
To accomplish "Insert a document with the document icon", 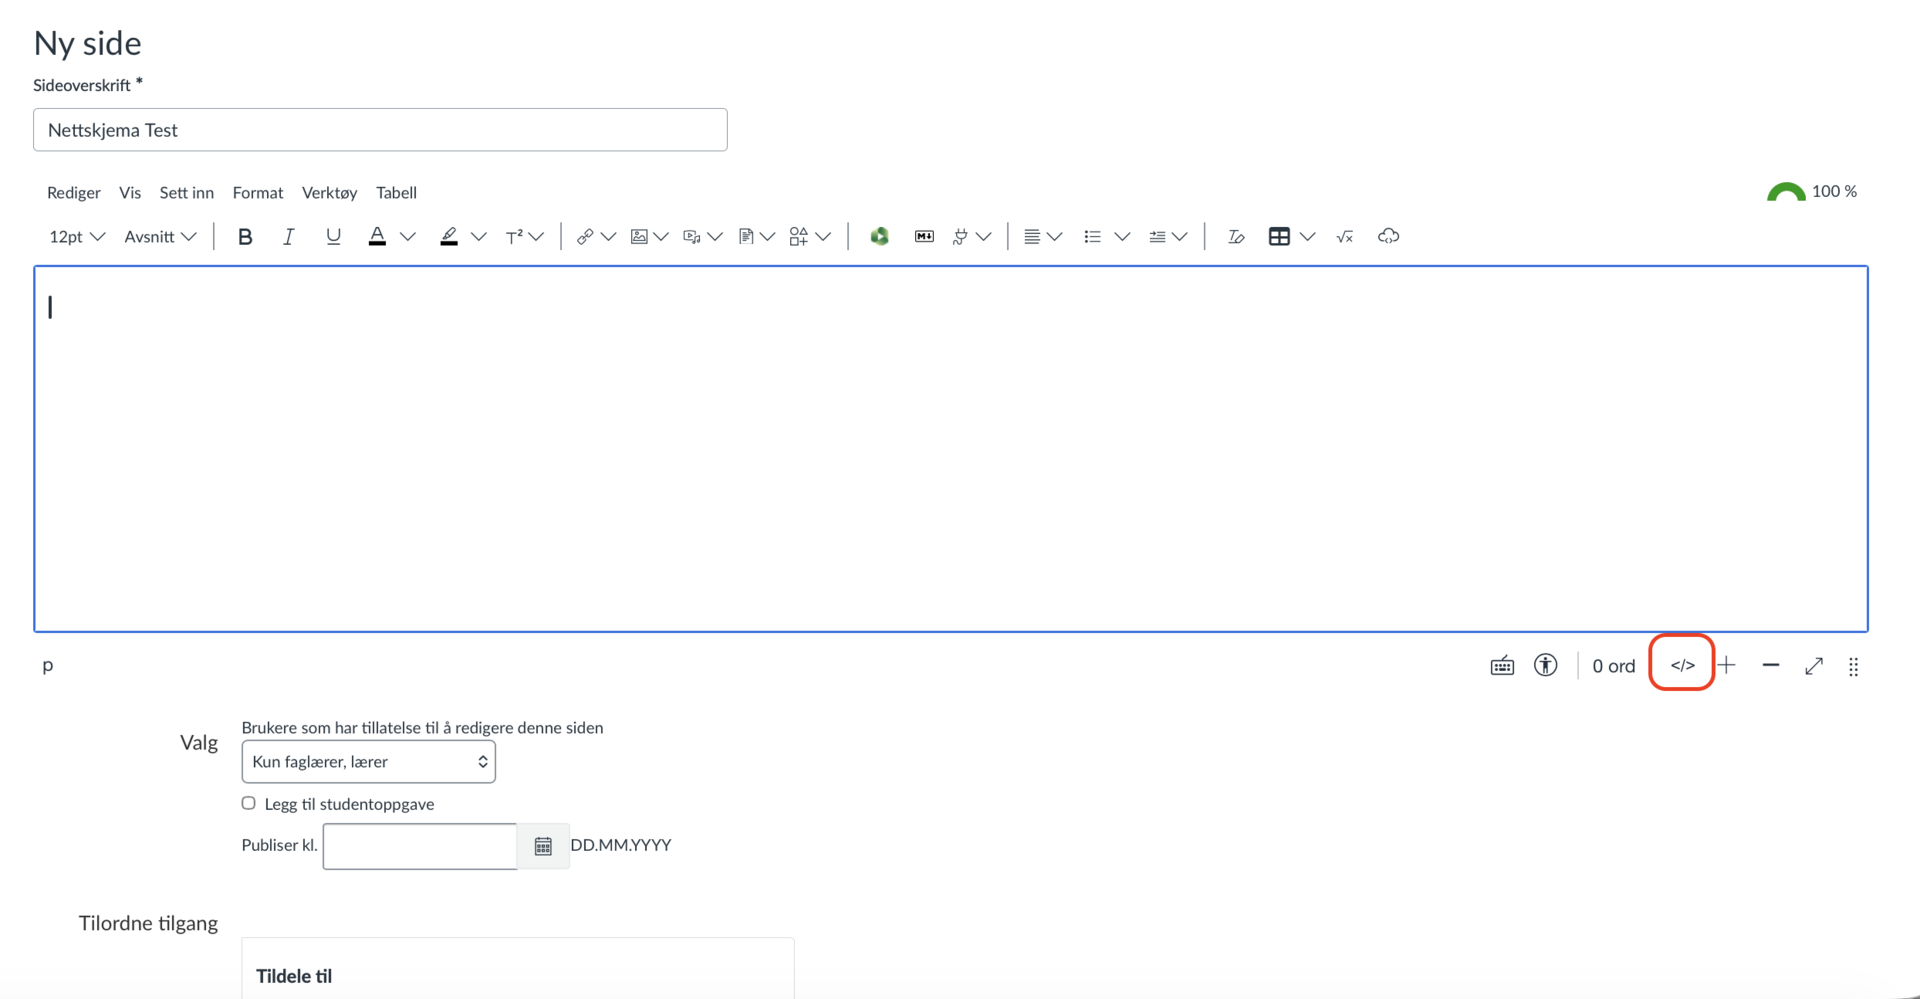I will coord(746,237).
